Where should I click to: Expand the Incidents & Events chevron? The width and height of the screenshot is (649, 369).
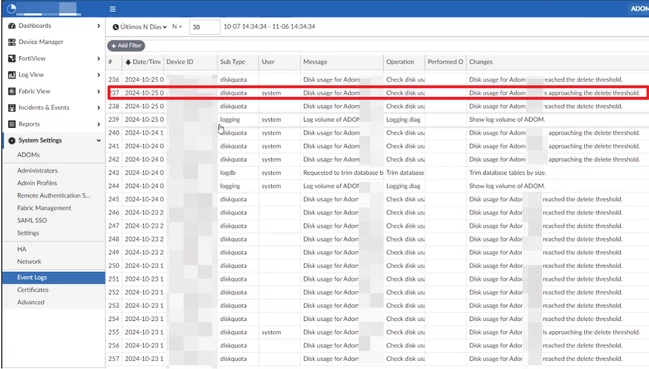click(x=99, y=108)
